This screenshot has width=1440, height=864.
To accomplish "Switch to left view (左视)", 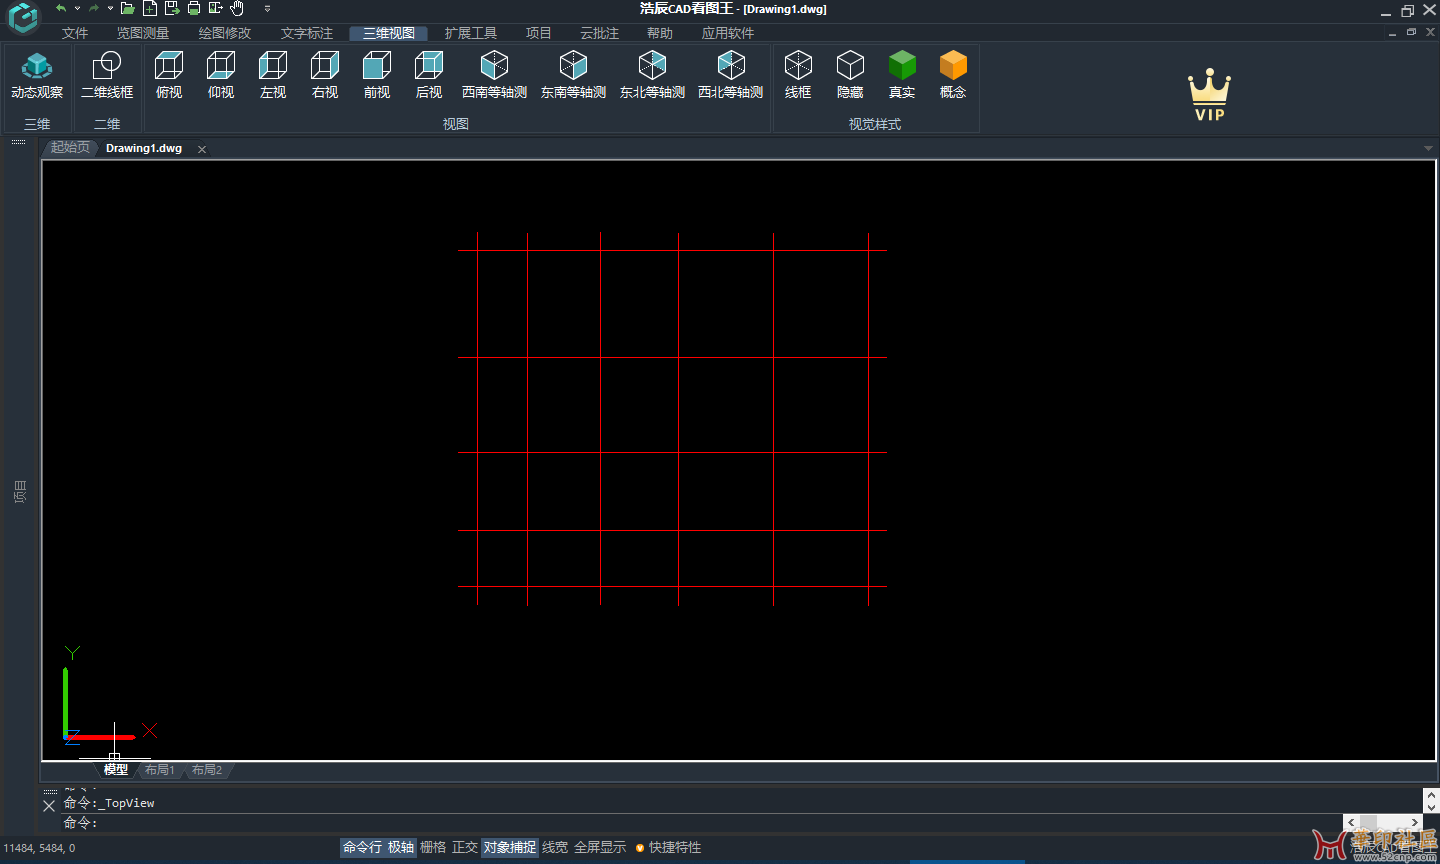I will point(273,76).
